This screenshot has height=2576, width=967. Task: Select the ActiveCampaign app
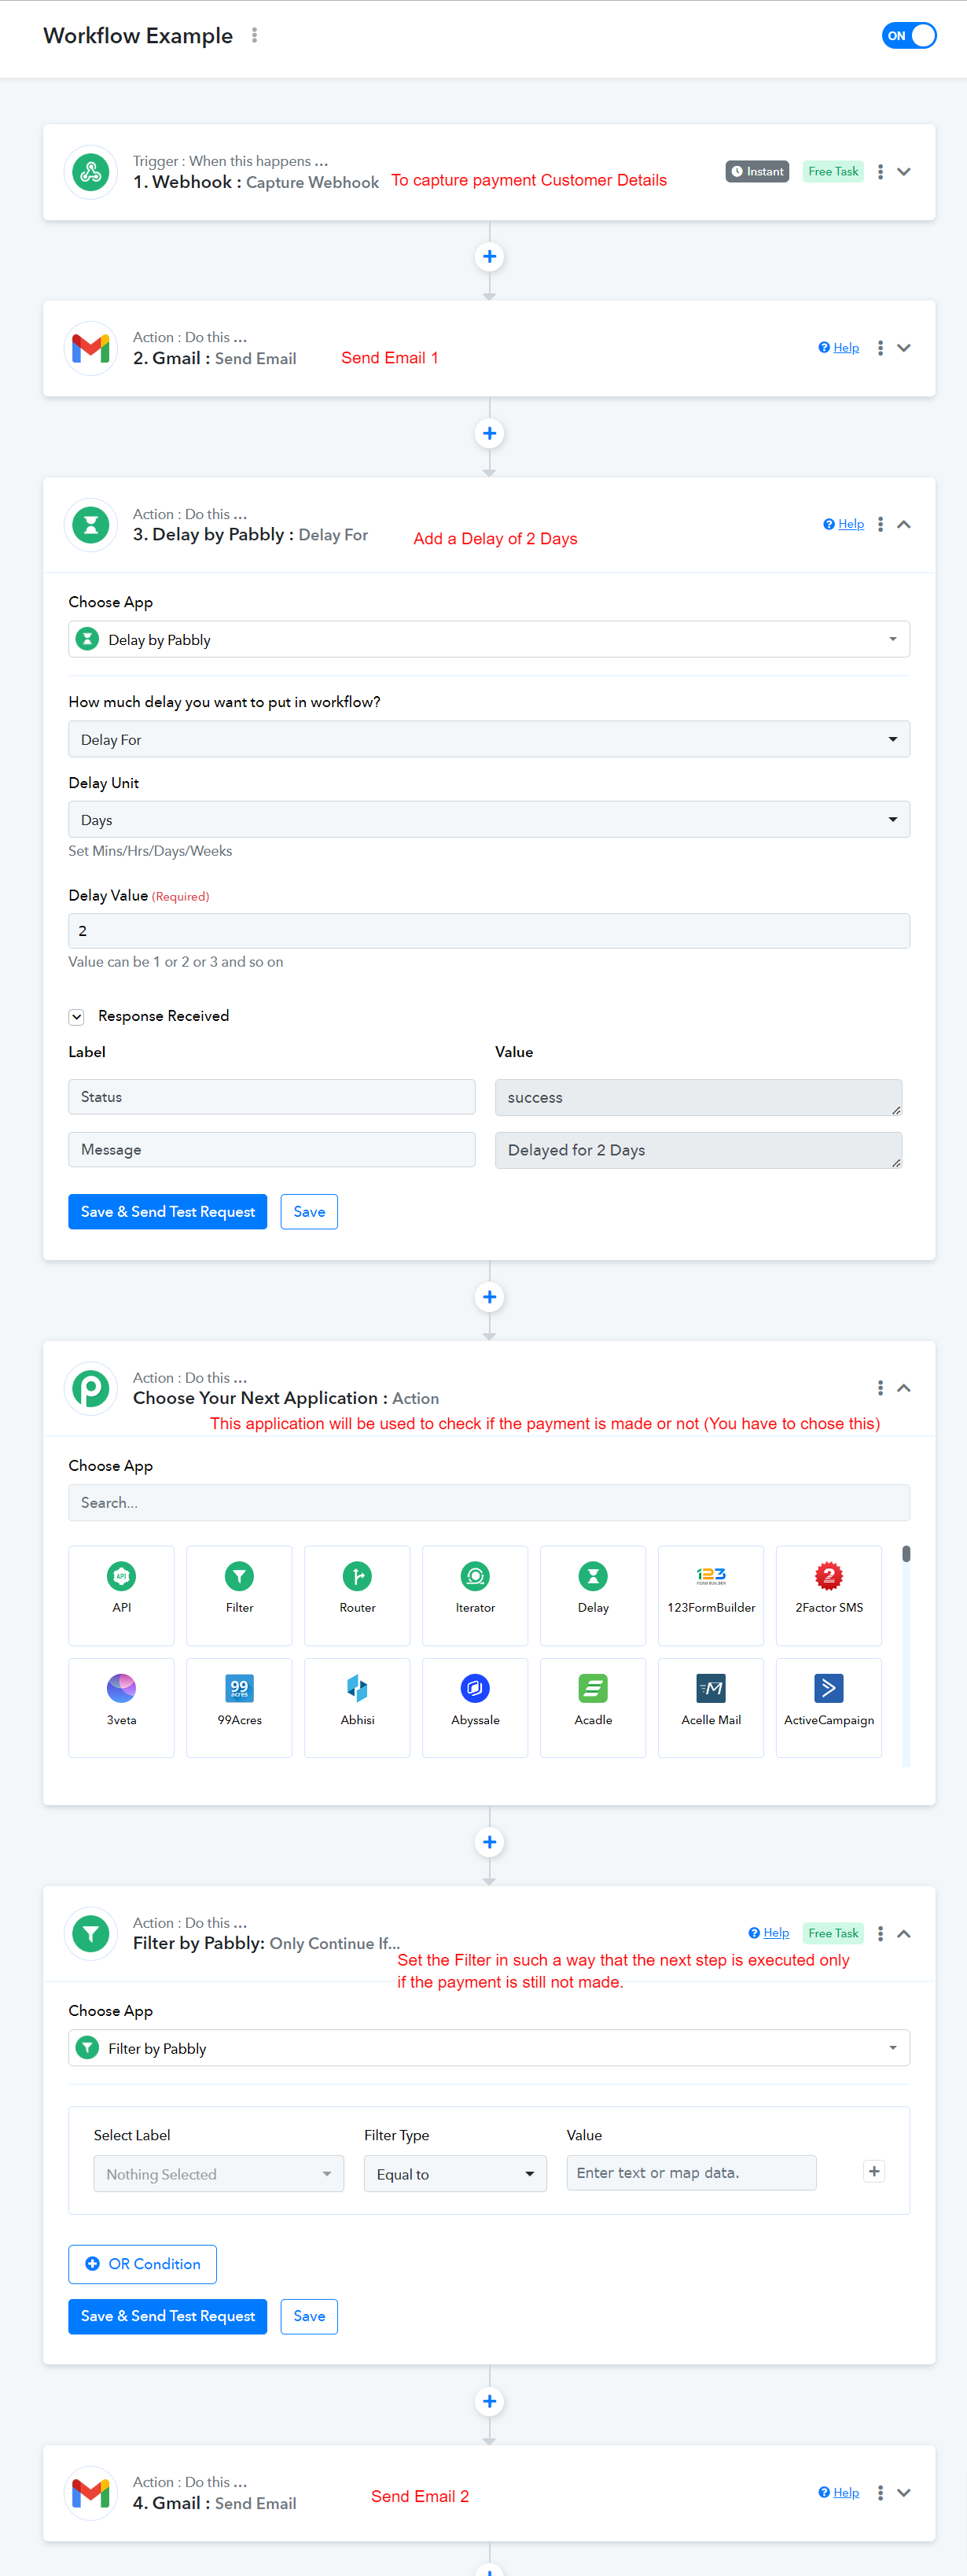tap(829, 1708)
